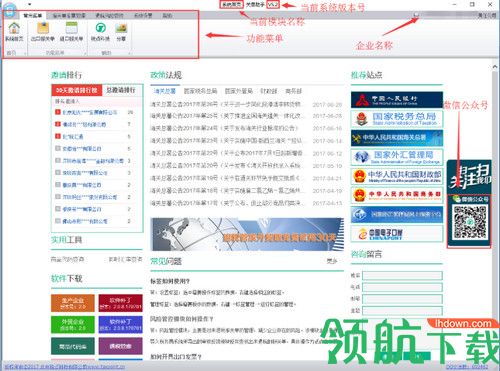Open customs announcement 2017 No. 20
500x371 pixels.
(226, 165)
